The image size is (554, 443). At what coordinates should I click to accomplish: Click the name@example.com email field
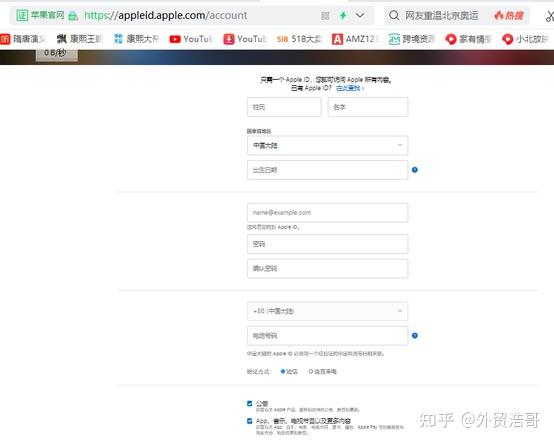pyautogui.click(x=328, y=213)
